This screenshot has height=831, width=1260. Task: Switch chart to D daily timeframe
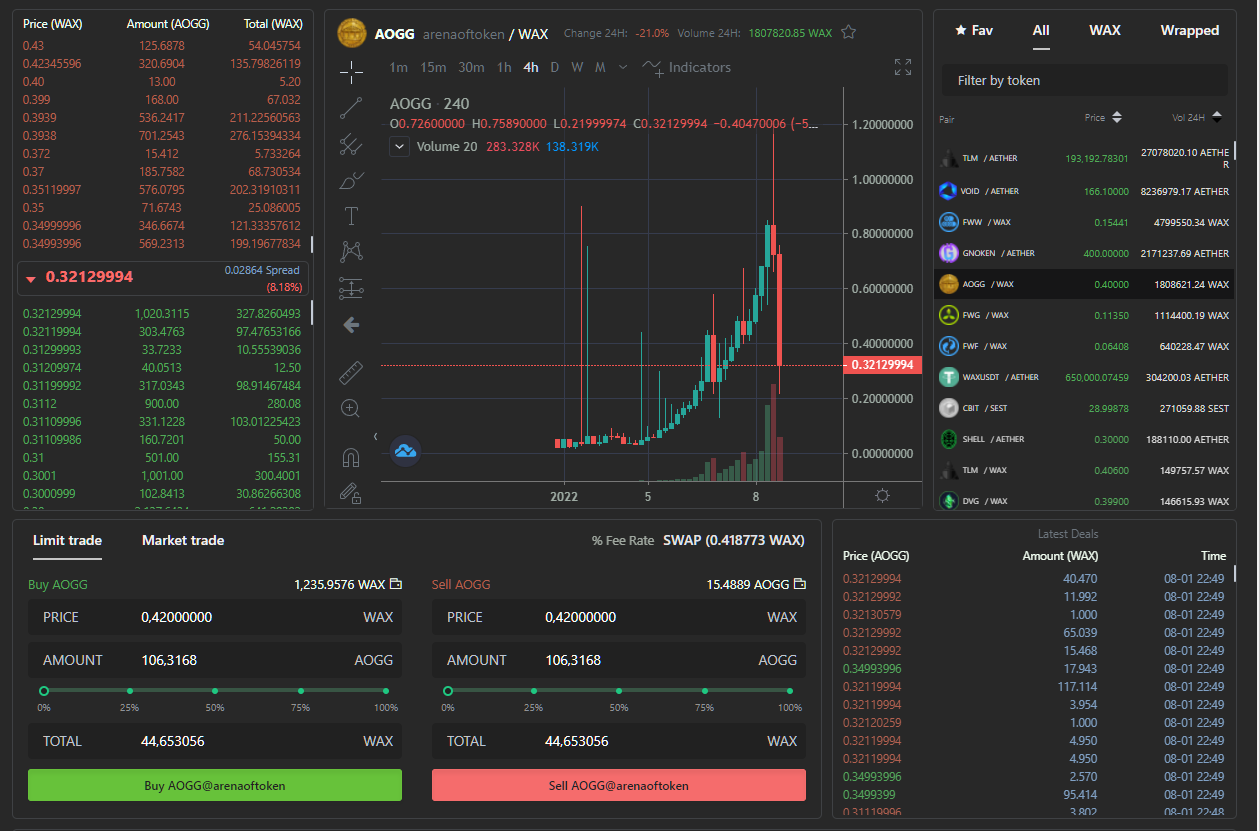pyautogui.click(x=555, y=67)
